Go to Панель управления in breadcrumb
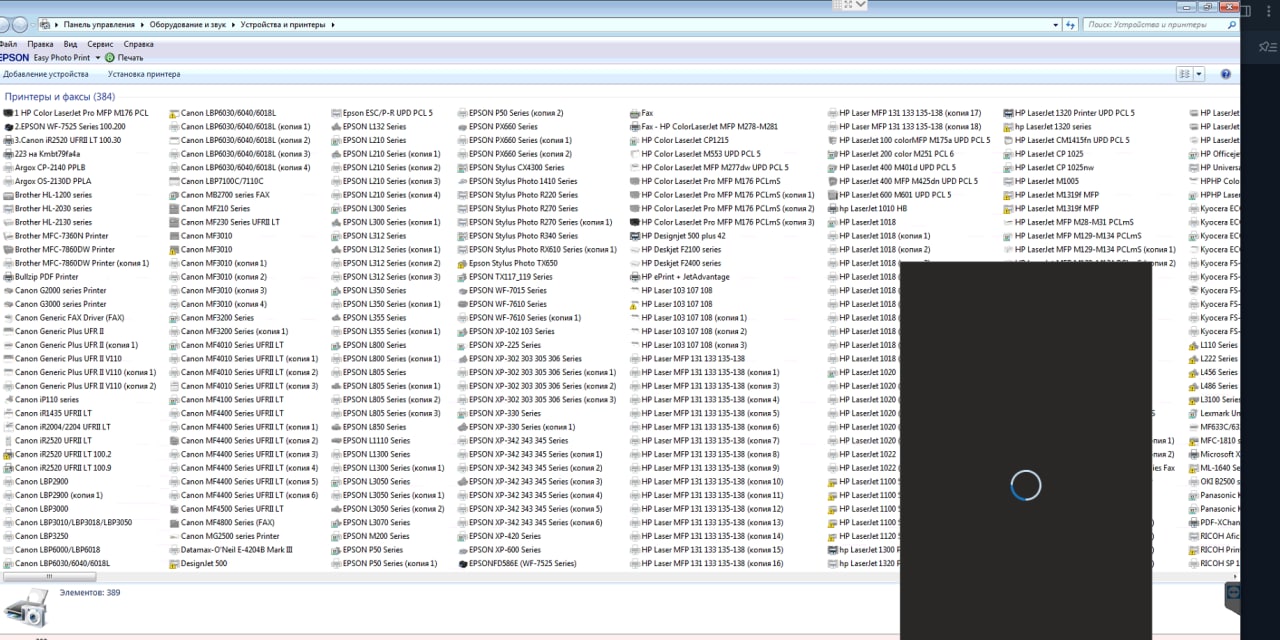The width and height of the screenshot is (1280, 640). [x=100, y=24]
